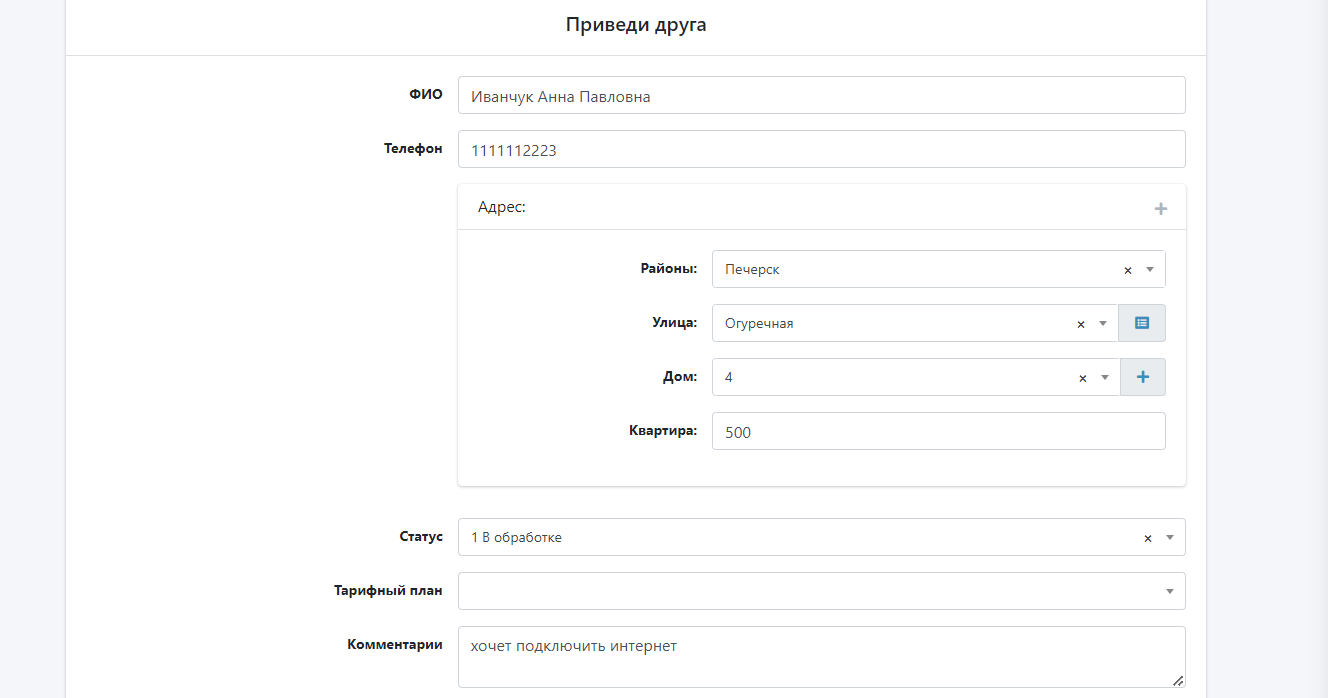Viewport: 1328px width, 698px height.
Task: Clear the Дом value using the x
Action: pyautogui.click(x=1082, y=378)
